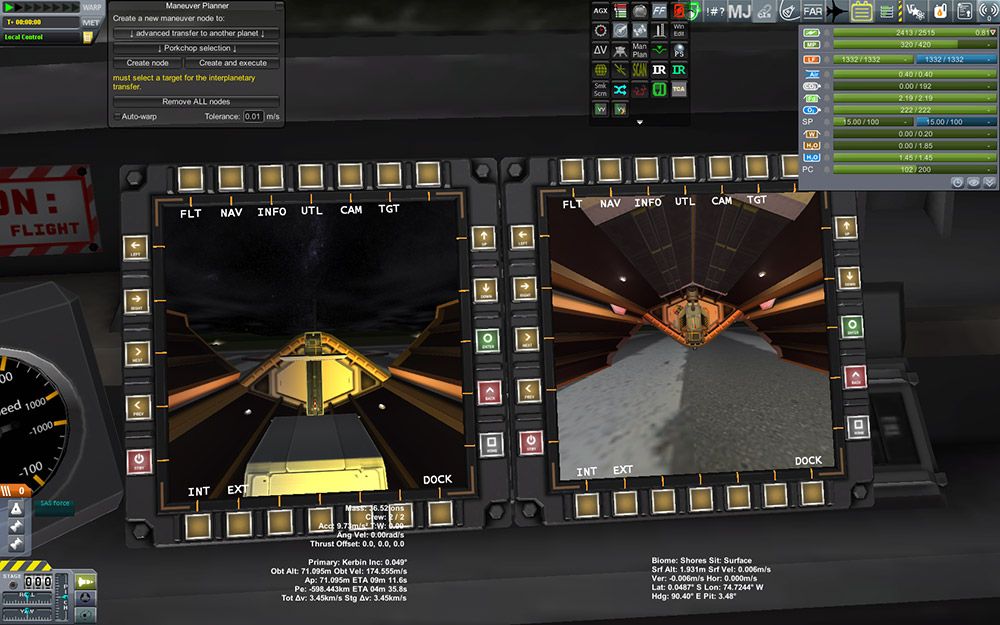This screenshot has width=1000, height=625.
Task: Click the vertical pitch trim slider
Action: tap(62, 597)
